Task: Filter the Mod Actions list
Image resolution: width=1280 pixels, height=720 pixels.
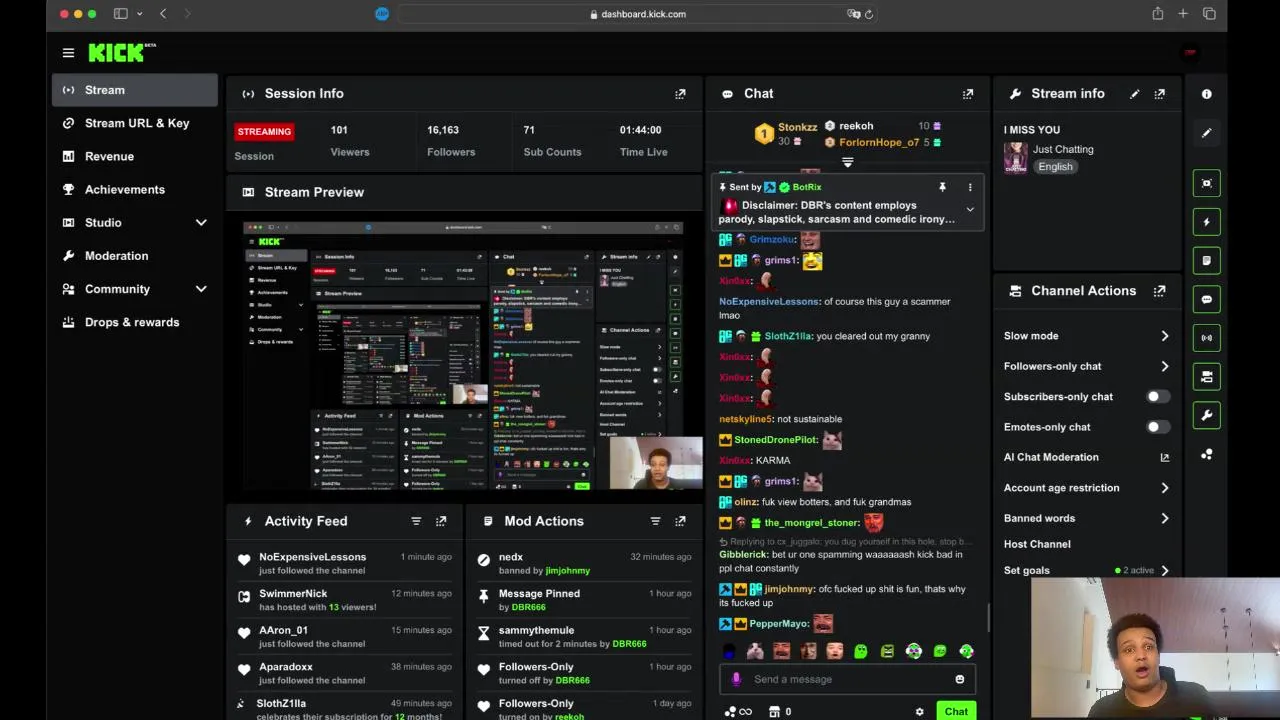Action: (x=655, y=521)
